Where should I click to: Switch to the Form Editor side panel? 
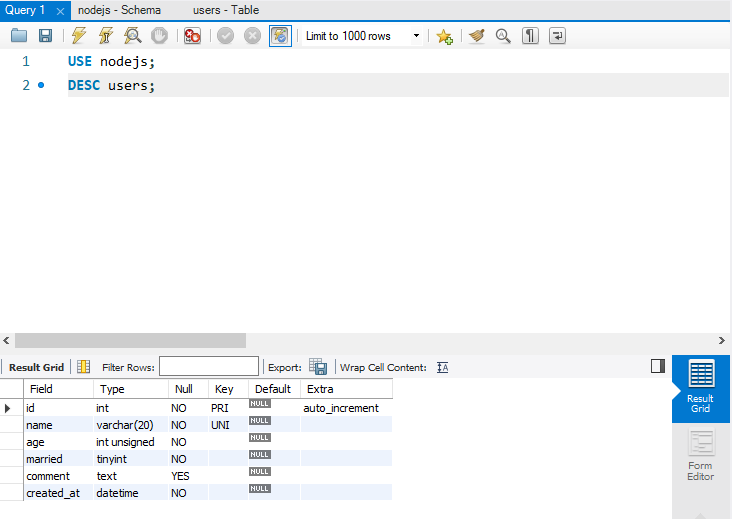(x=701, y=456)
